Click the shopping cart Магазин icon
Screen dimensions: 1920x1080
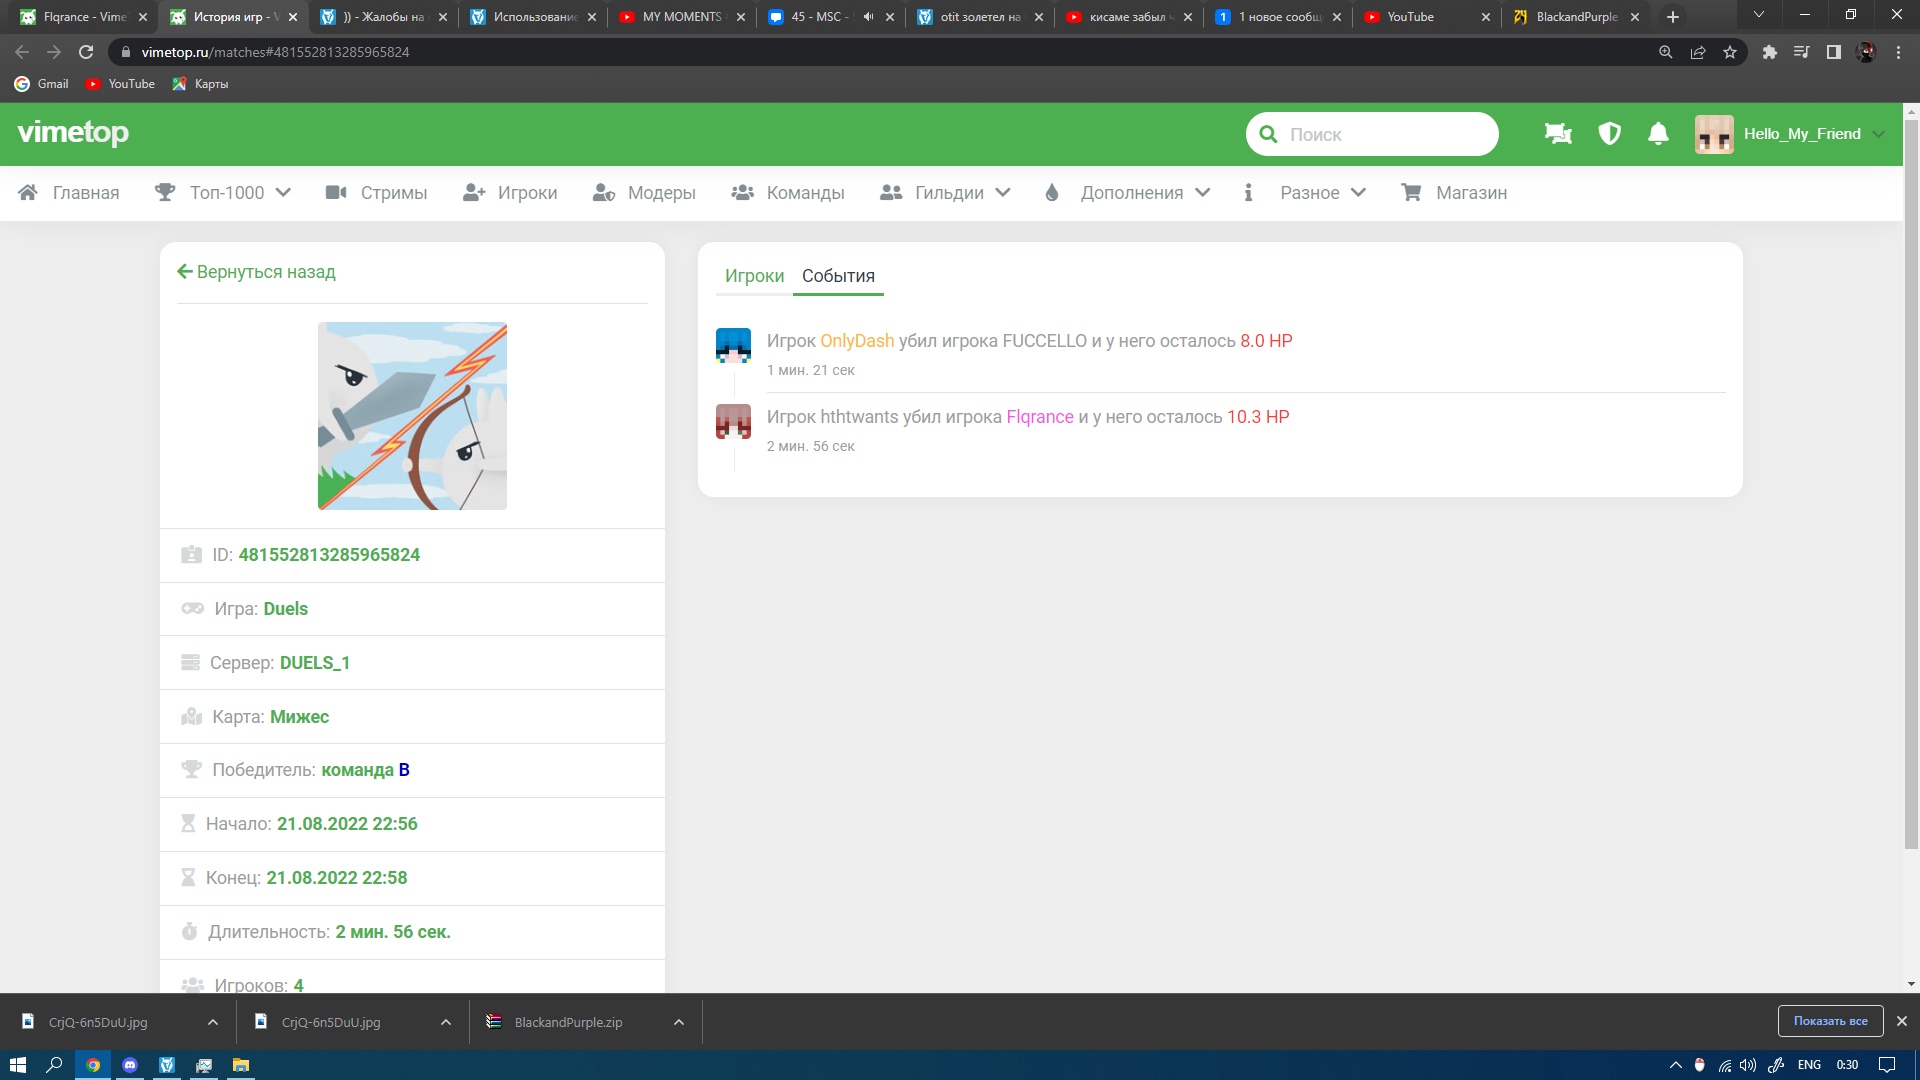(x=1411, y=193)
